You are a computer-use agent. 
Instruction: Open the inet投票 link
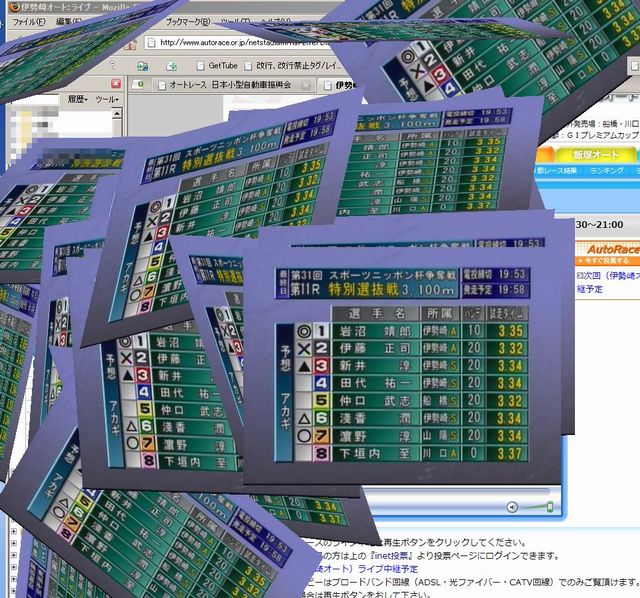tap(393, 556)
